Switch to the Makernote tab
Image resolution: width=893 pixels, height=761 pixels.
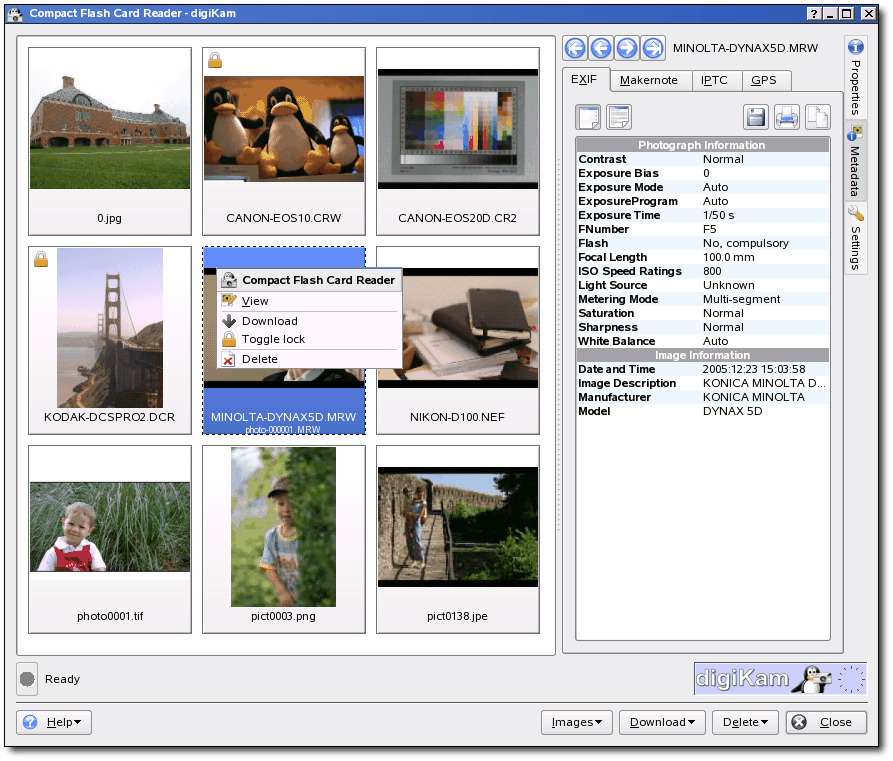click(x=649, y=80)
